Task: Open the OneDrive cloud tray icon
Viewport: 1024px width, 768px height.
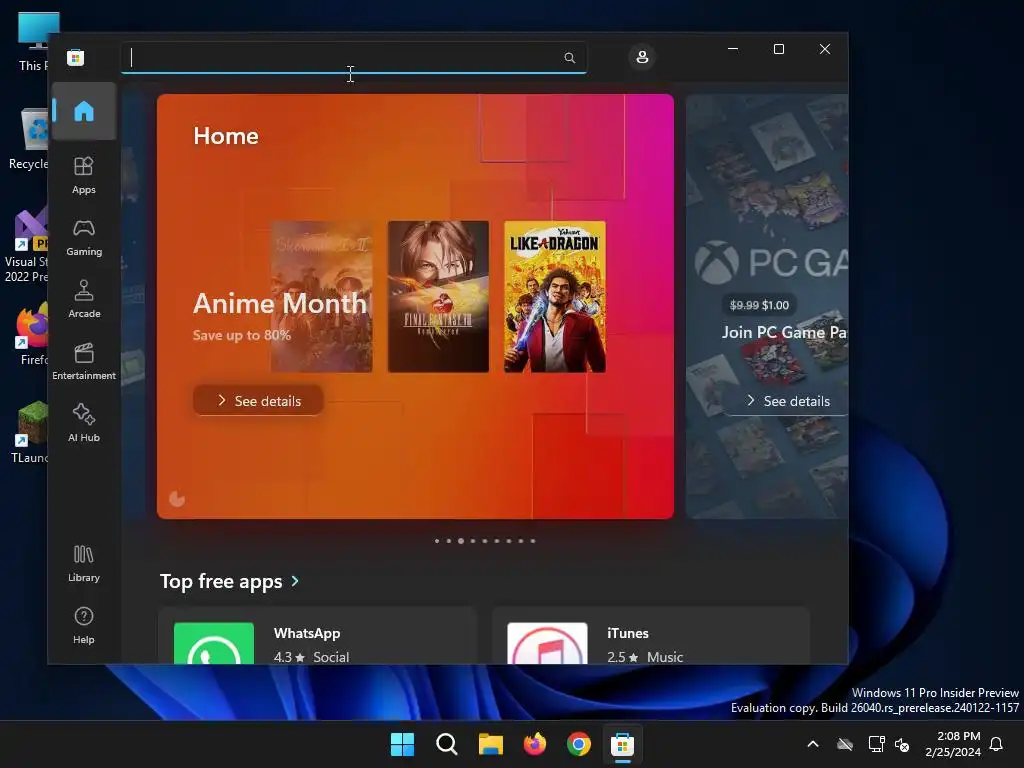Action: click(845, 744)
